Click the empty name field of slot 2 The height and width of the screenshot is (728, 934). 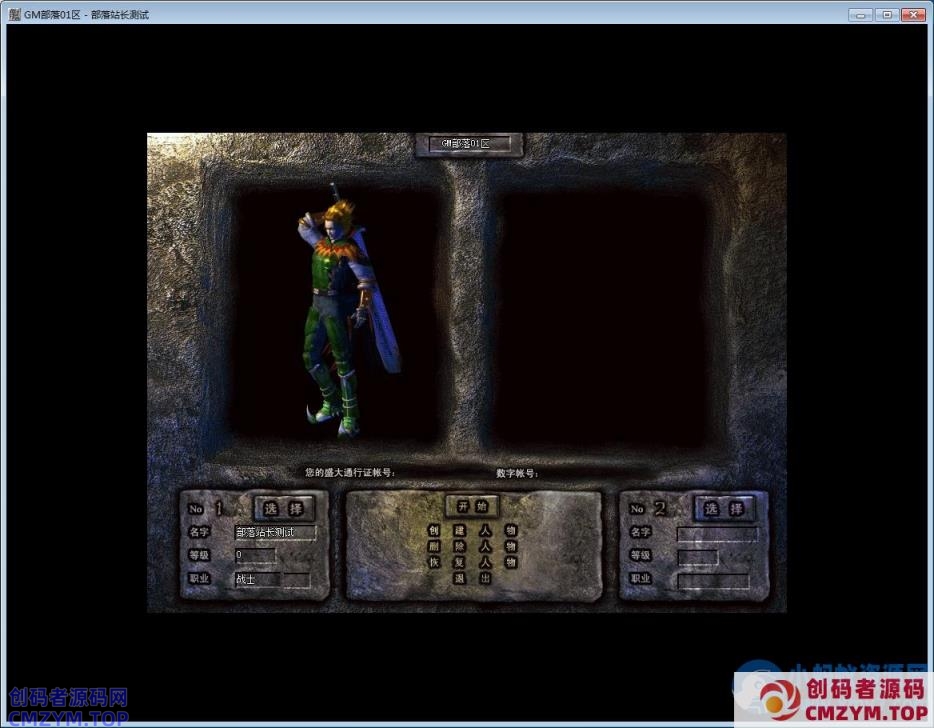[716, 534]
